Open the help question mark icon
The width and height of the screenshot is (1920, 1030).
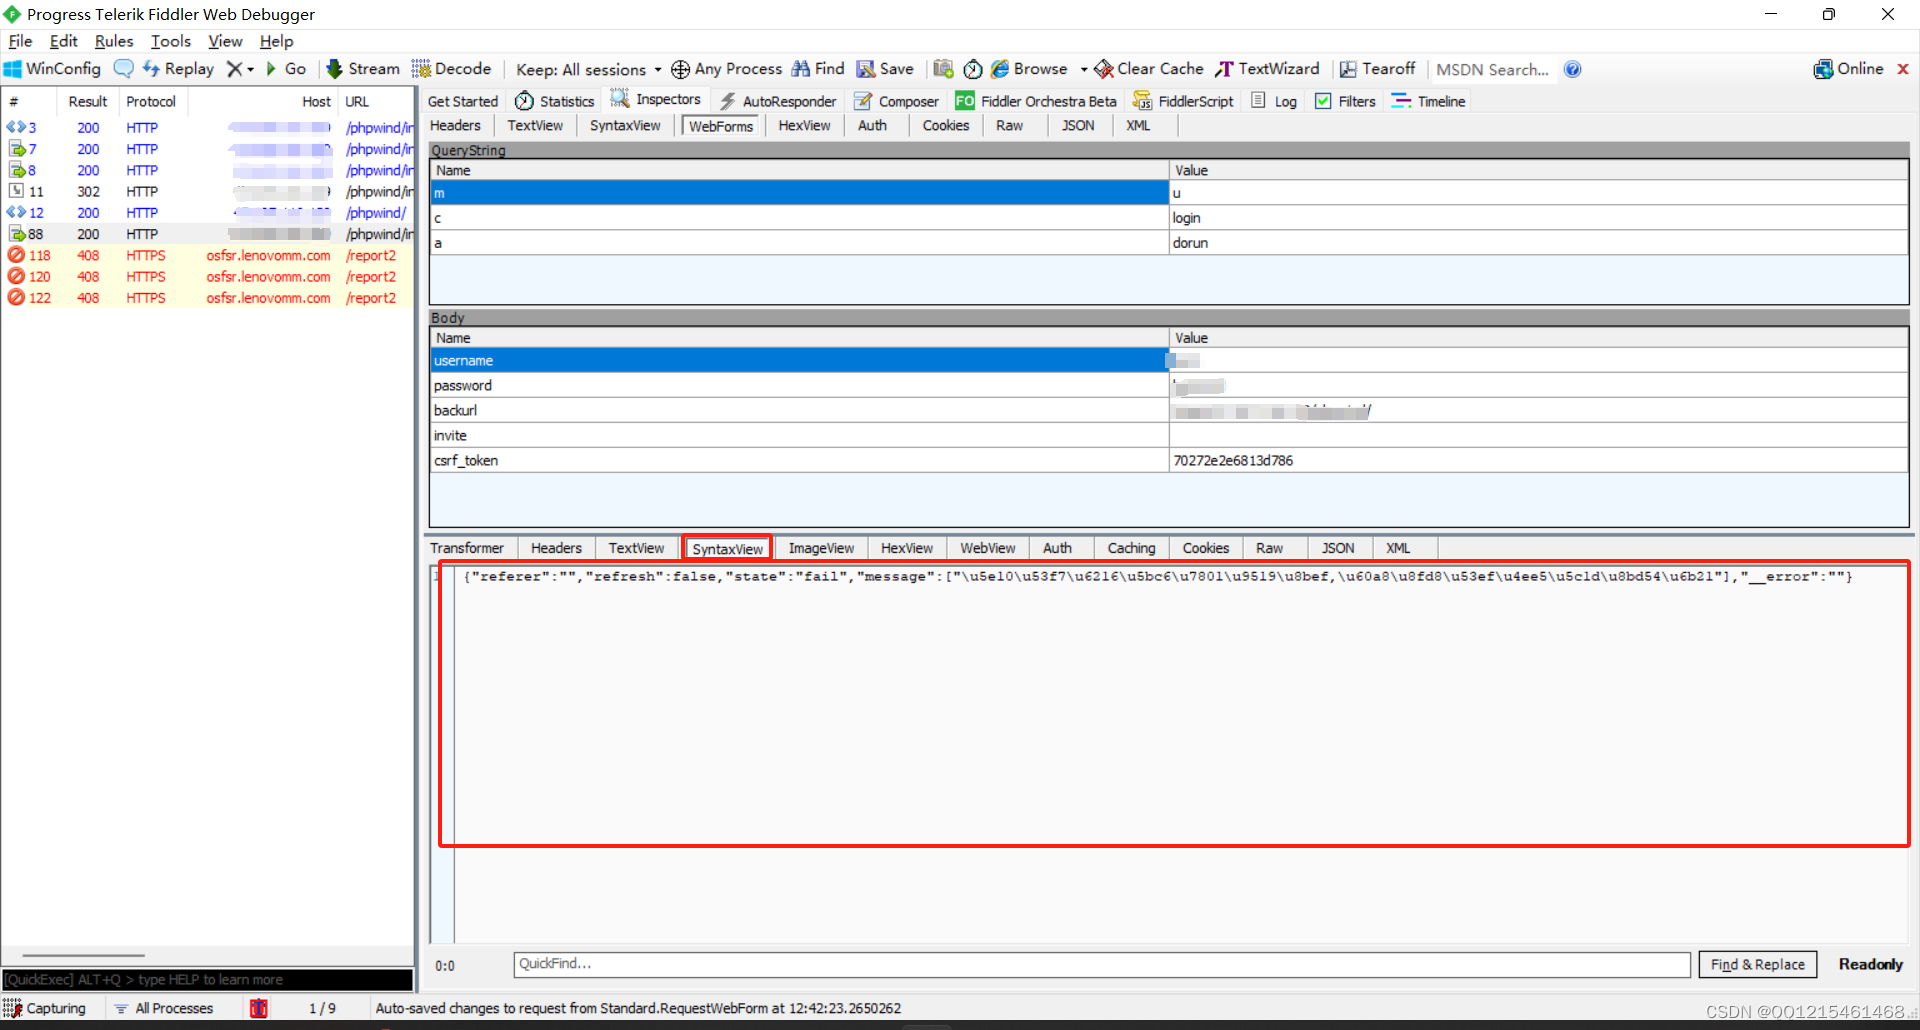point(1572,69)
